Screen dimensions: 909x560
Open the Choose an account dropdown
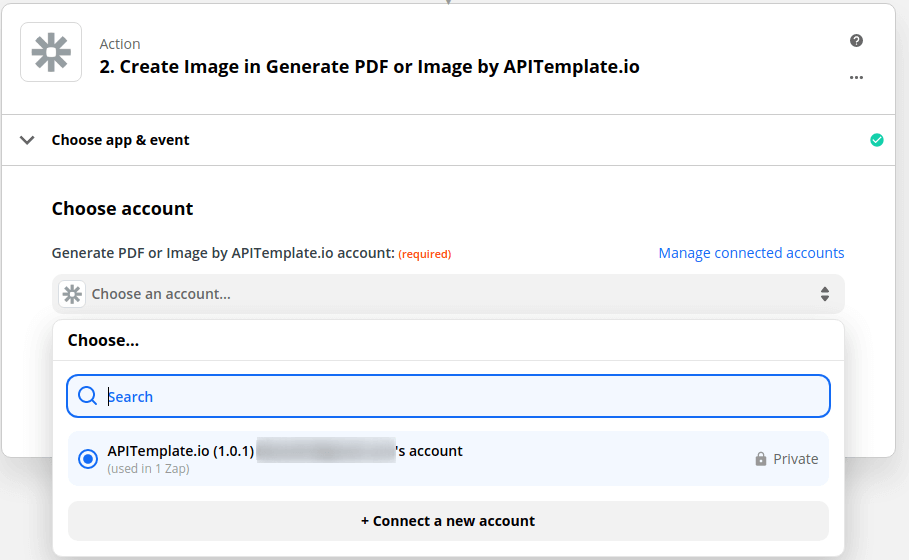(x=448, y=294)
